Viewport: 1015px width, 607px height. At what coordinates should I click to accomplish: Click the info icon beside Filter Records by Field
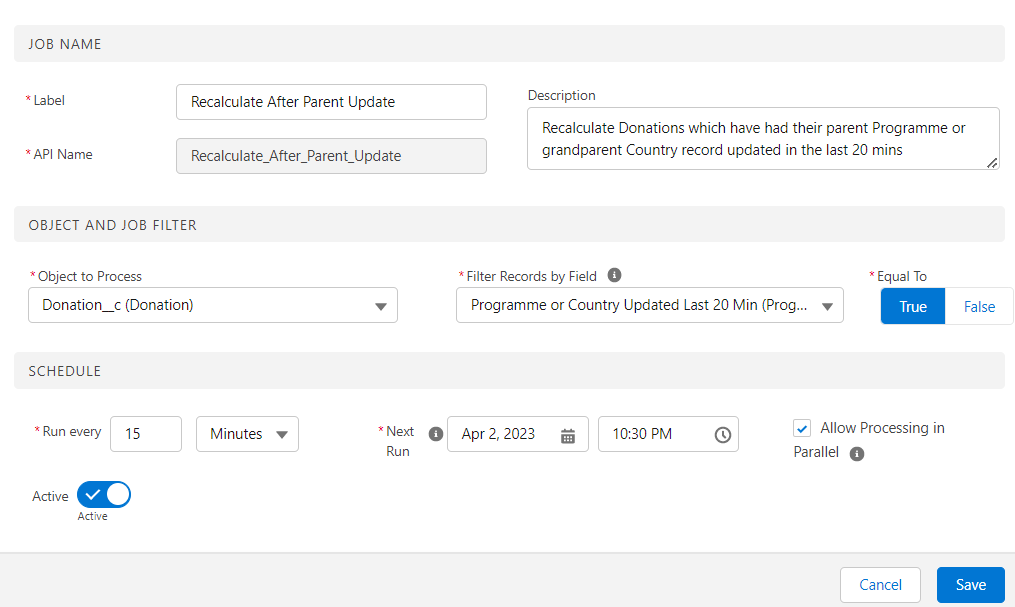coord(614,274)
